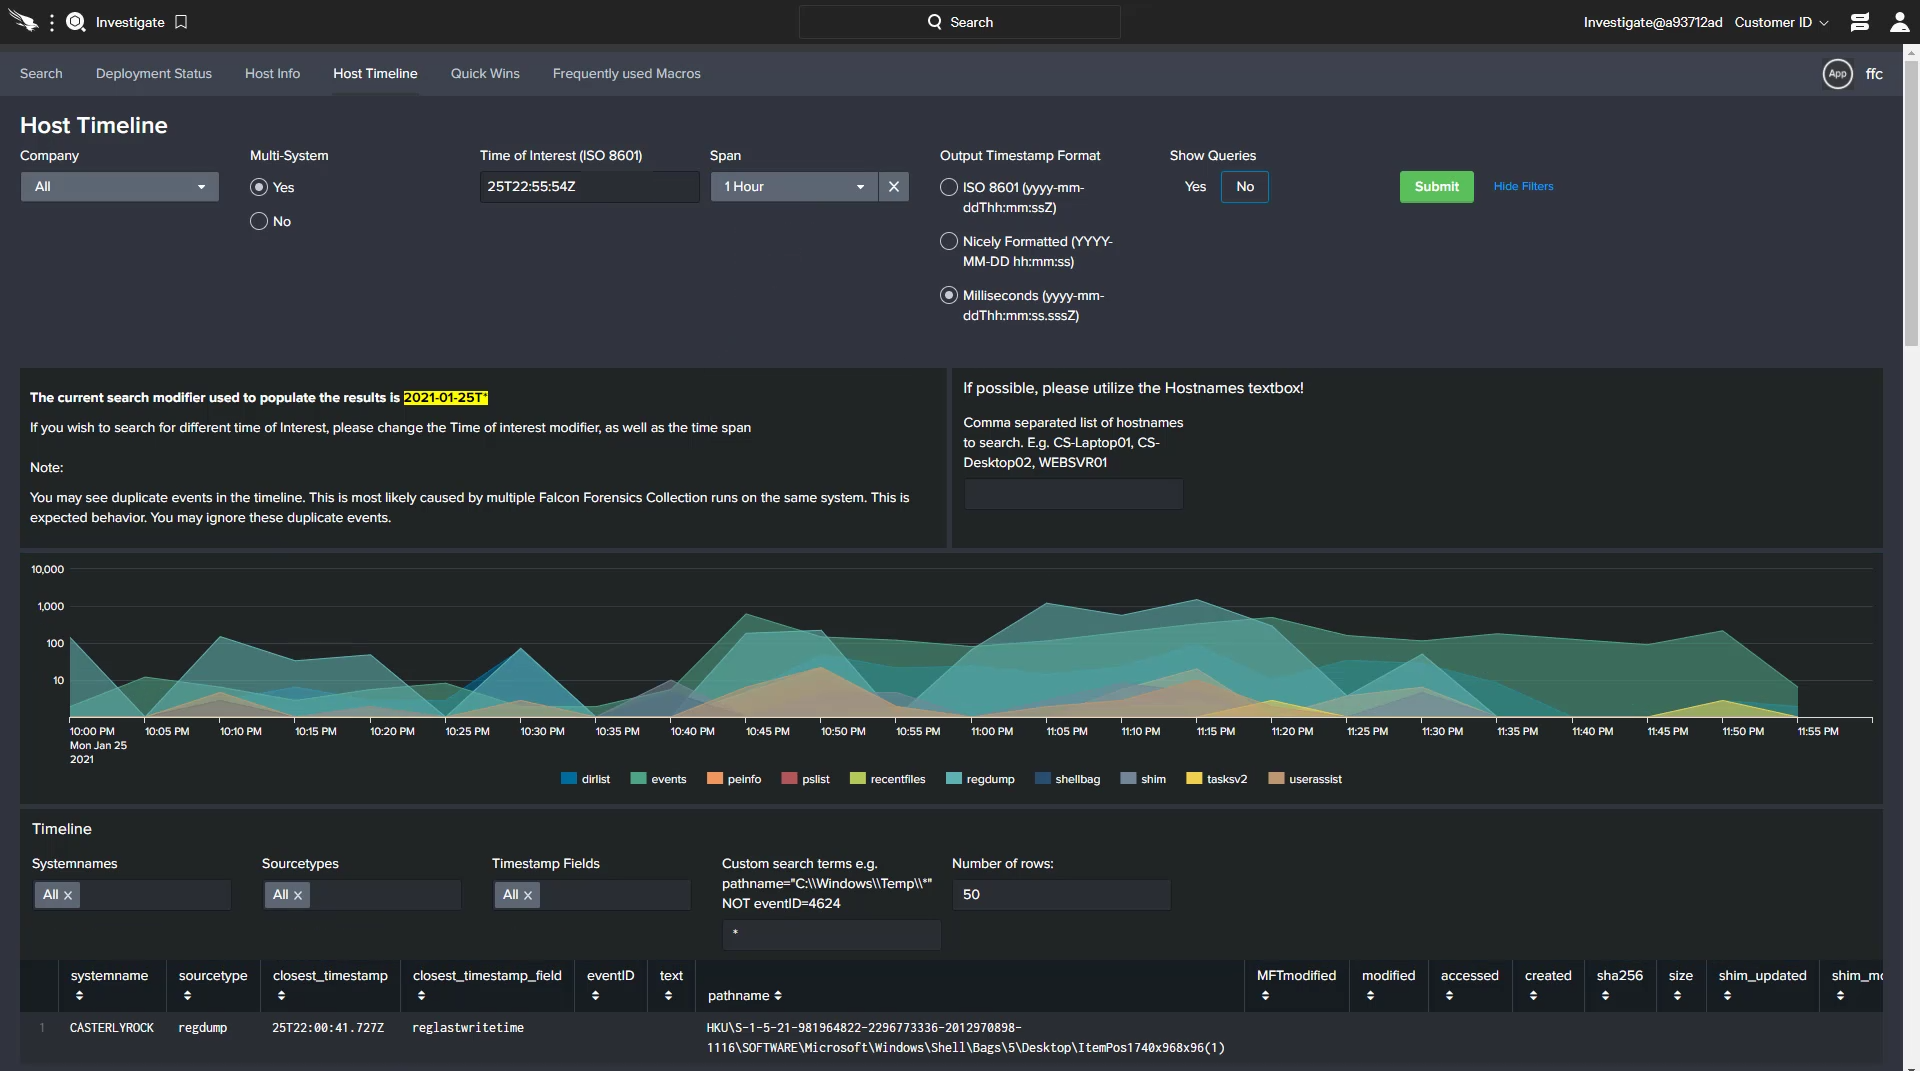The image size is (1920, 1071).
Task: Choose ISO 8601 timestamp format
Action: [949, 187]
